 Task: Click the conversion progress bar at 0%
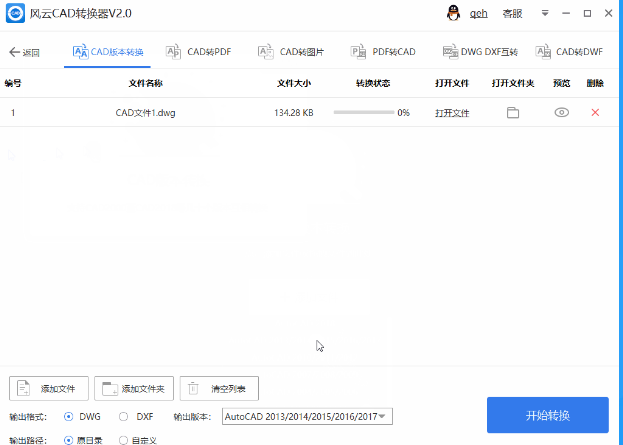pyautogui.click(x=364, y=112)
